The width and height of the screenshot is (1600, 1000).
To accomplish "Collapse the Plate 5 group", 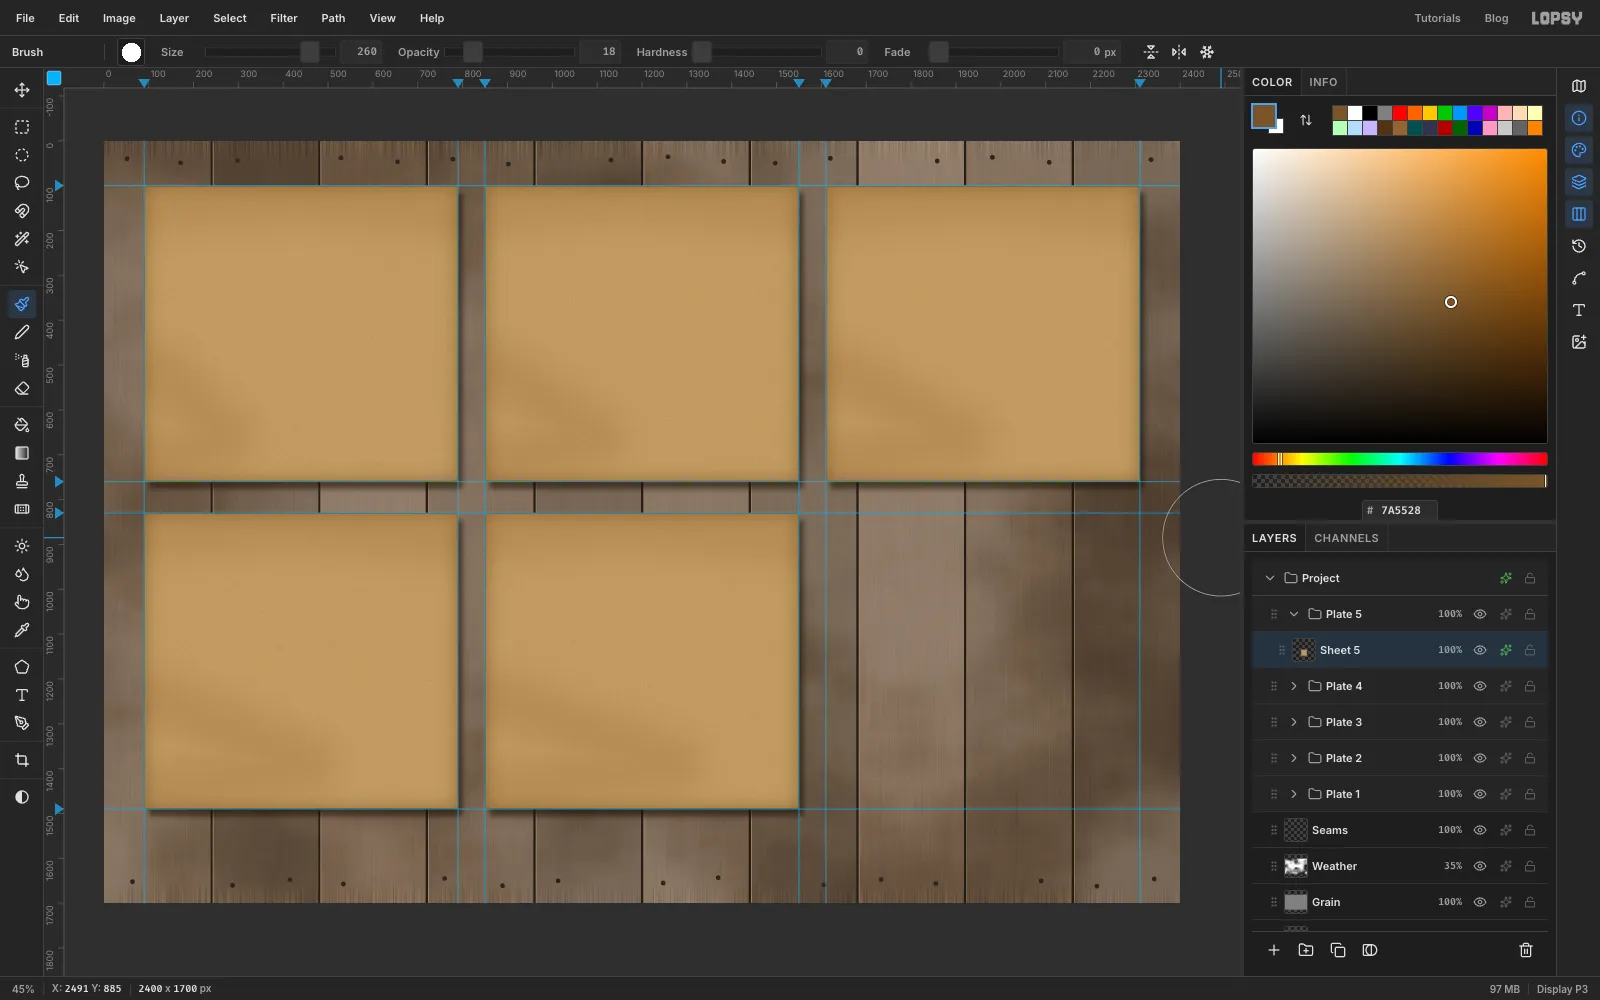I will [x=1294, y=614].
